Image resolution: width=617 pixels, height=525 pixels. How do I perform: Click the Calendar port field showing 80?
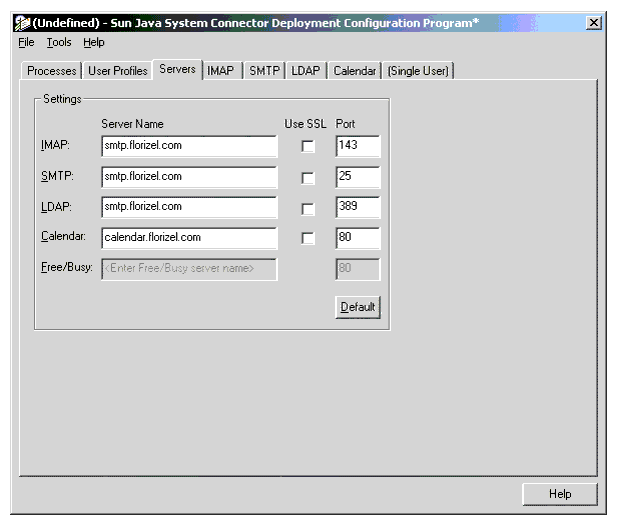coord(358,238)
